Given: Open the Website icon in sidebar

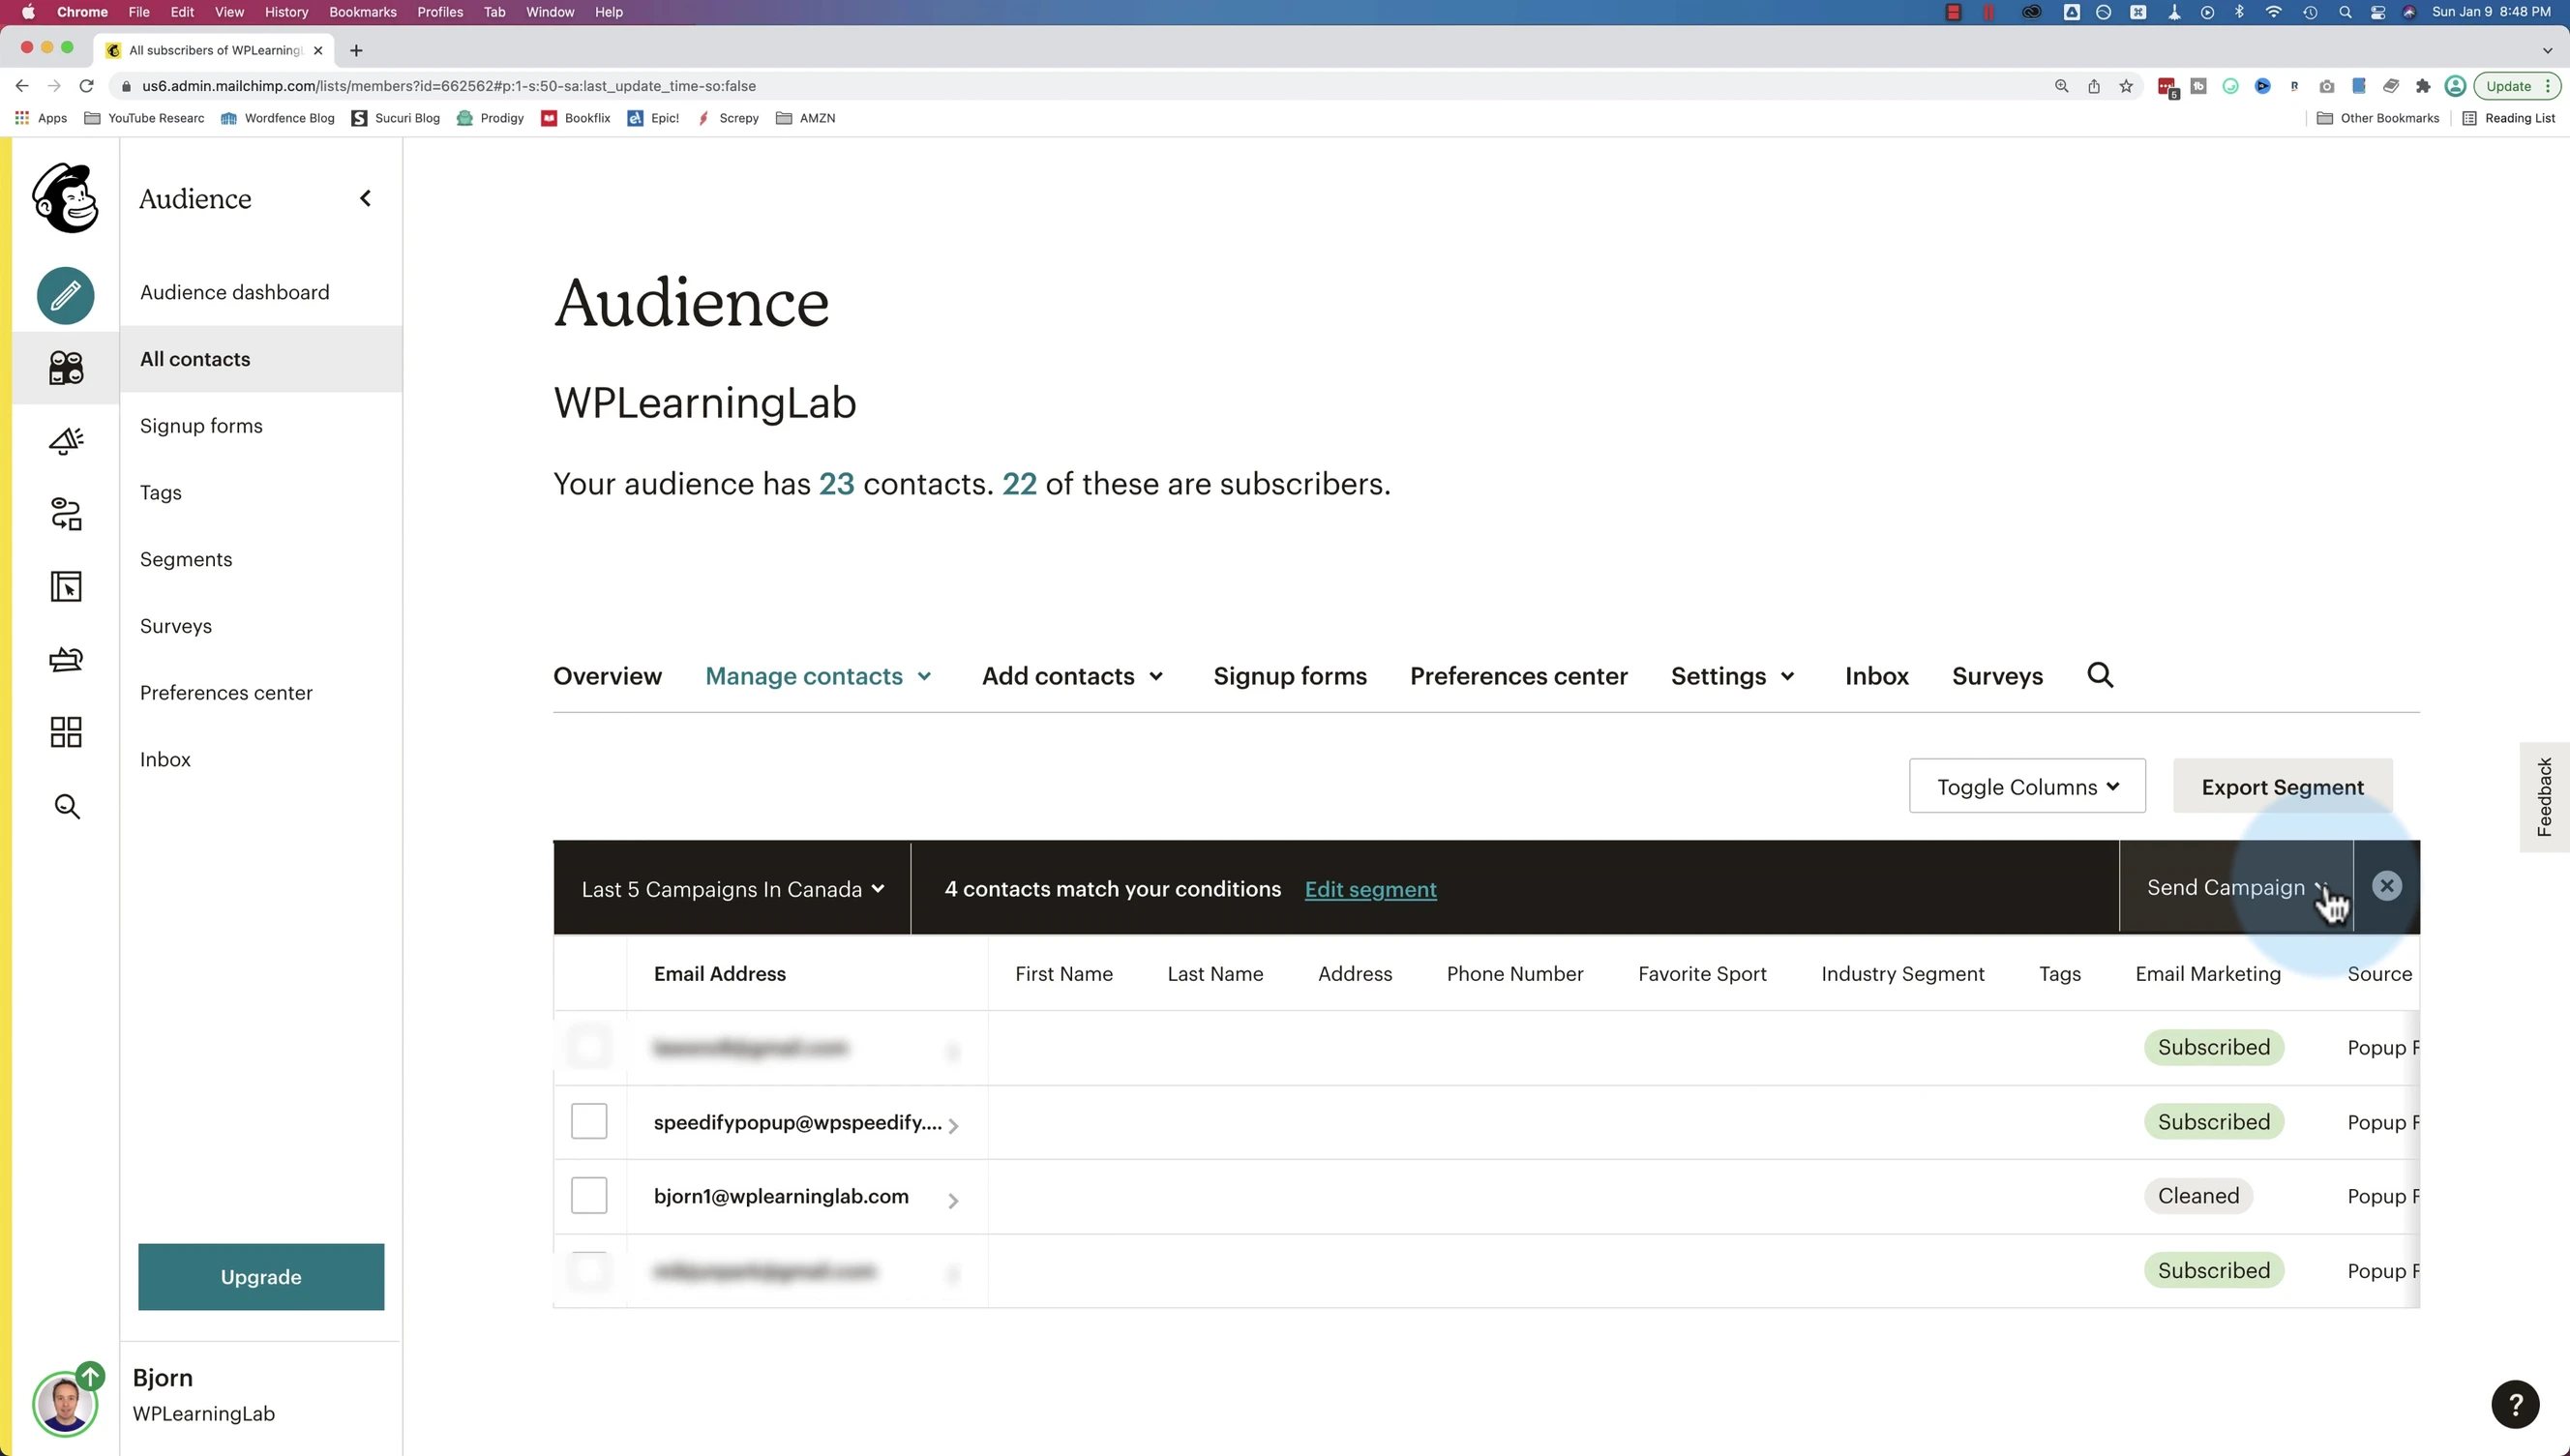Looking at the screenshot, I should tap(66, 587).
